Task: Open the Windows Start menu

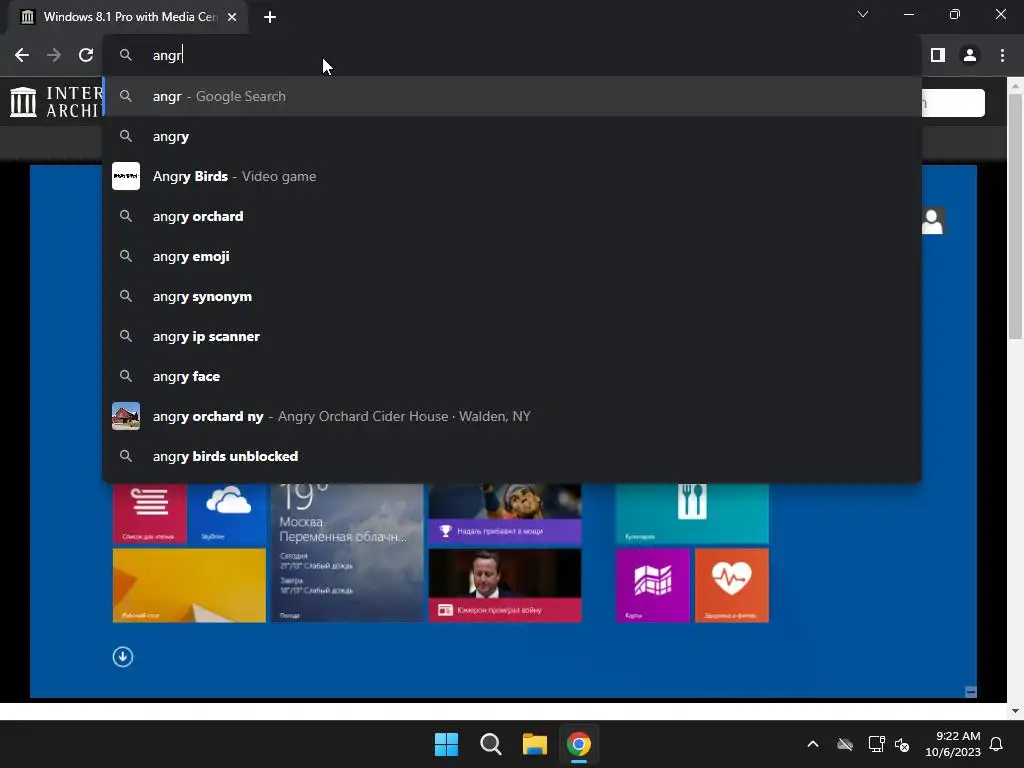Action: click(x=447, y=744)
